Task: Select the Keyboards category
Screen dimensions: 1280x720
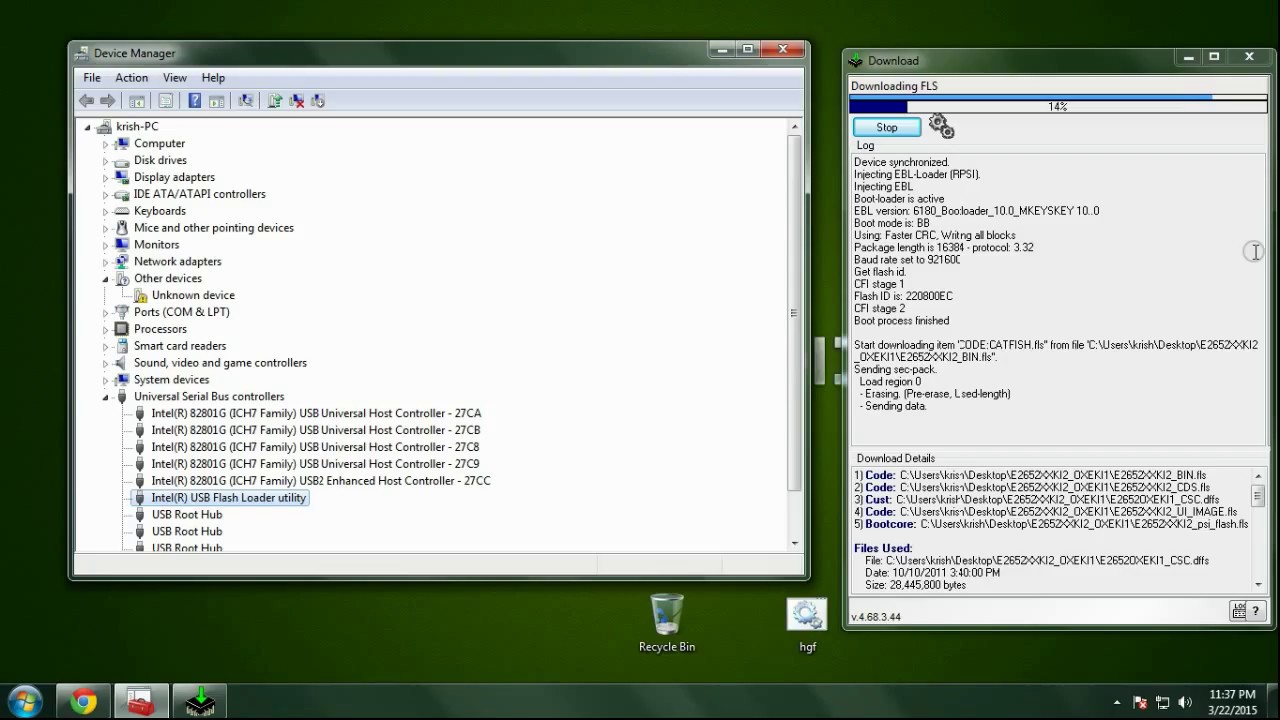Action: click(160, 211)
